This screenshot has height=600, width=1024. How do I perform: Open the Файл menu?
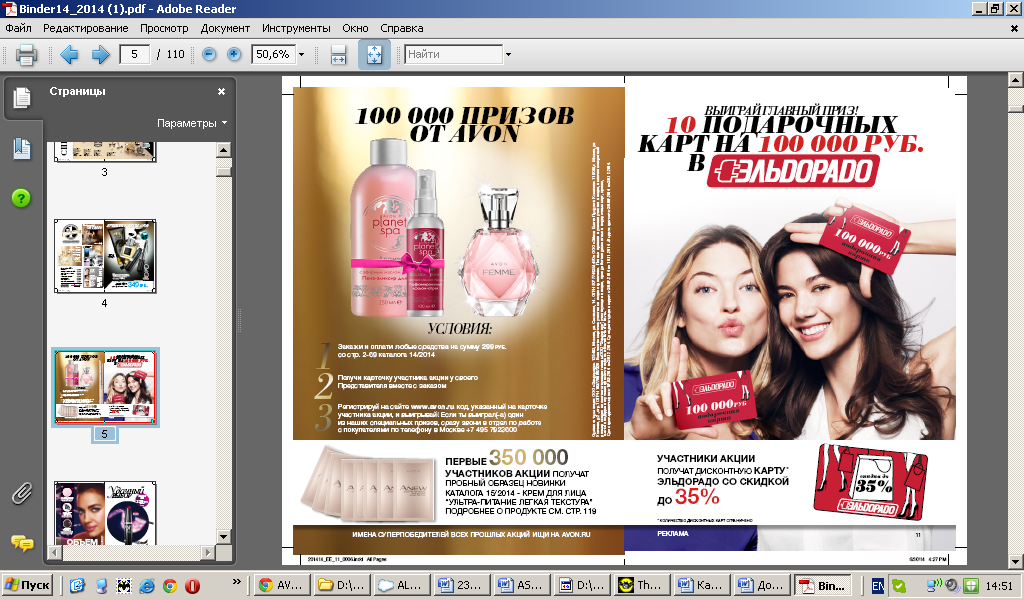(18, 28)
